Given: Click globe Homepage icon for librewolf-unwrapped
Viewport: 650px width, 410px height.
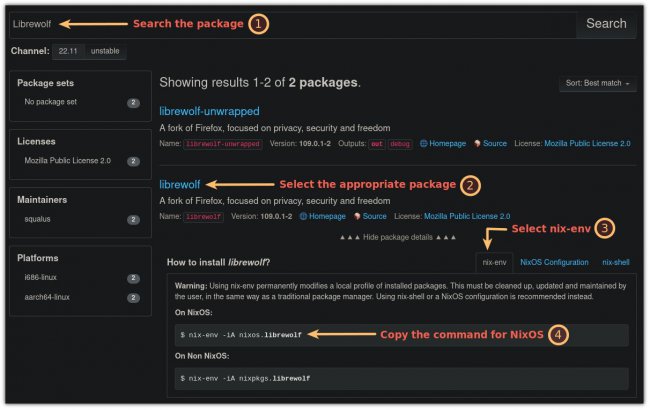Looking at the screenshot, I should [423, 144].
